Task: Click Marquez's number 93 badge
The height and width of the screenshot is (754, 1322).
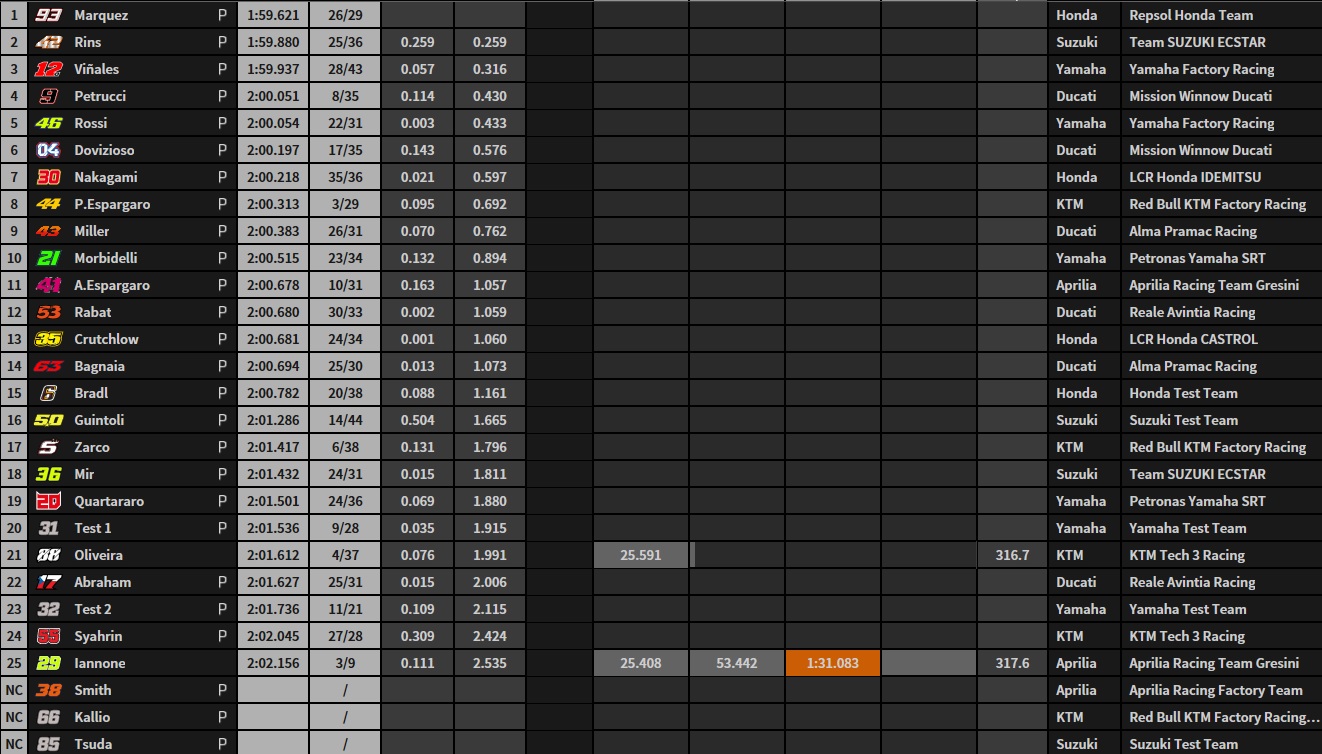Action: (48, 15)
